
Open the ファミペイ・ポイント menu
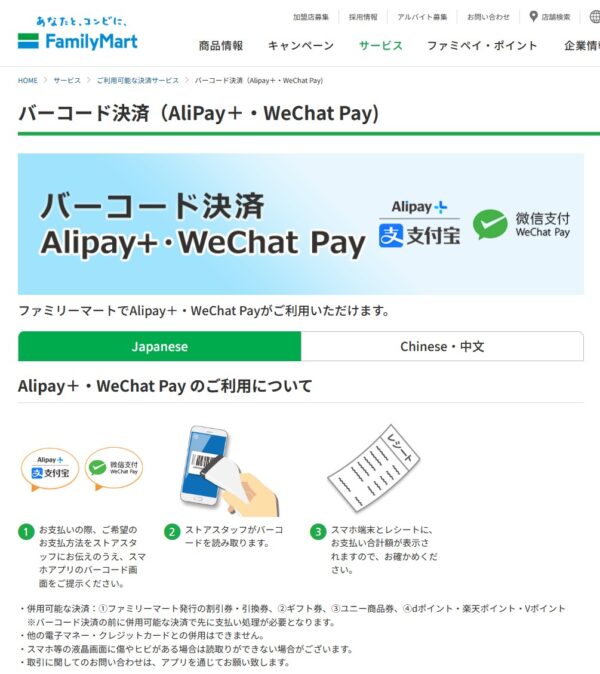click(482, 46)
